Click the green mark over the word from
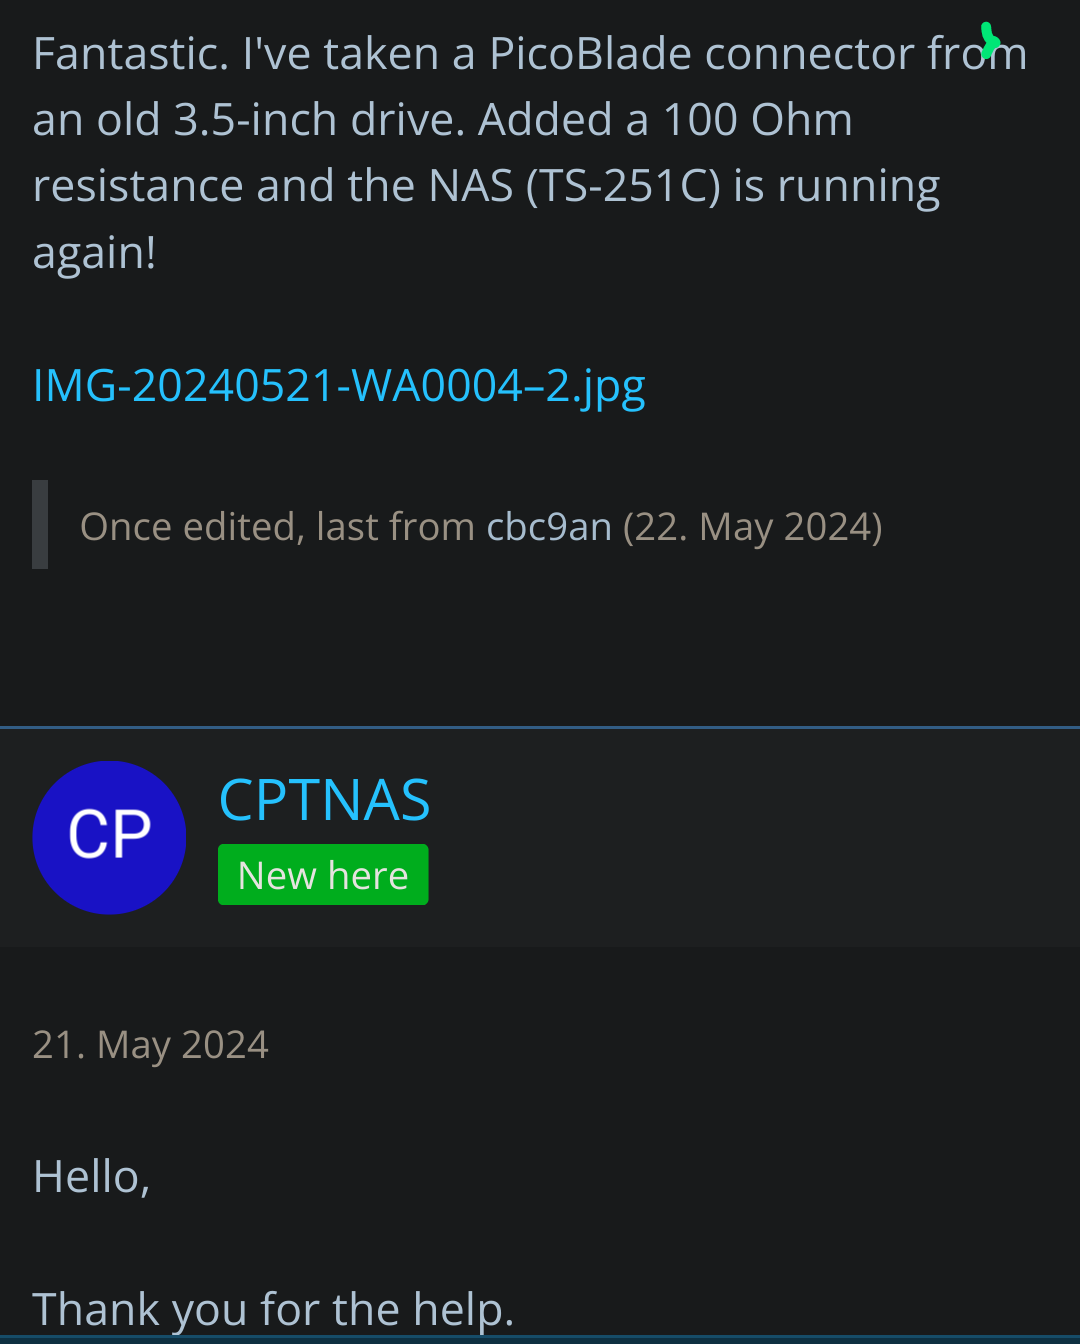Screen dimensions: 1080x1344 point(989,41)
